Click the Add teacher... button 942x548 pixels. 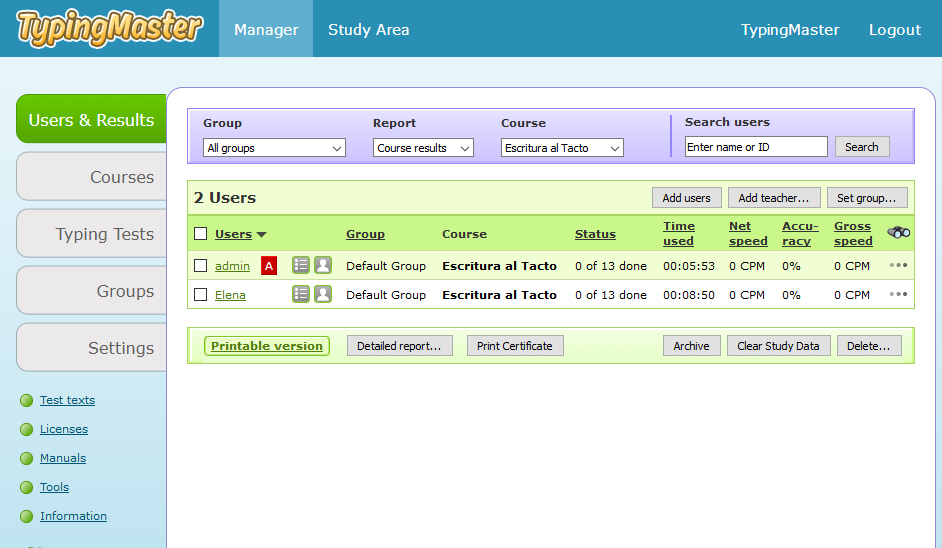pos(774,198)
